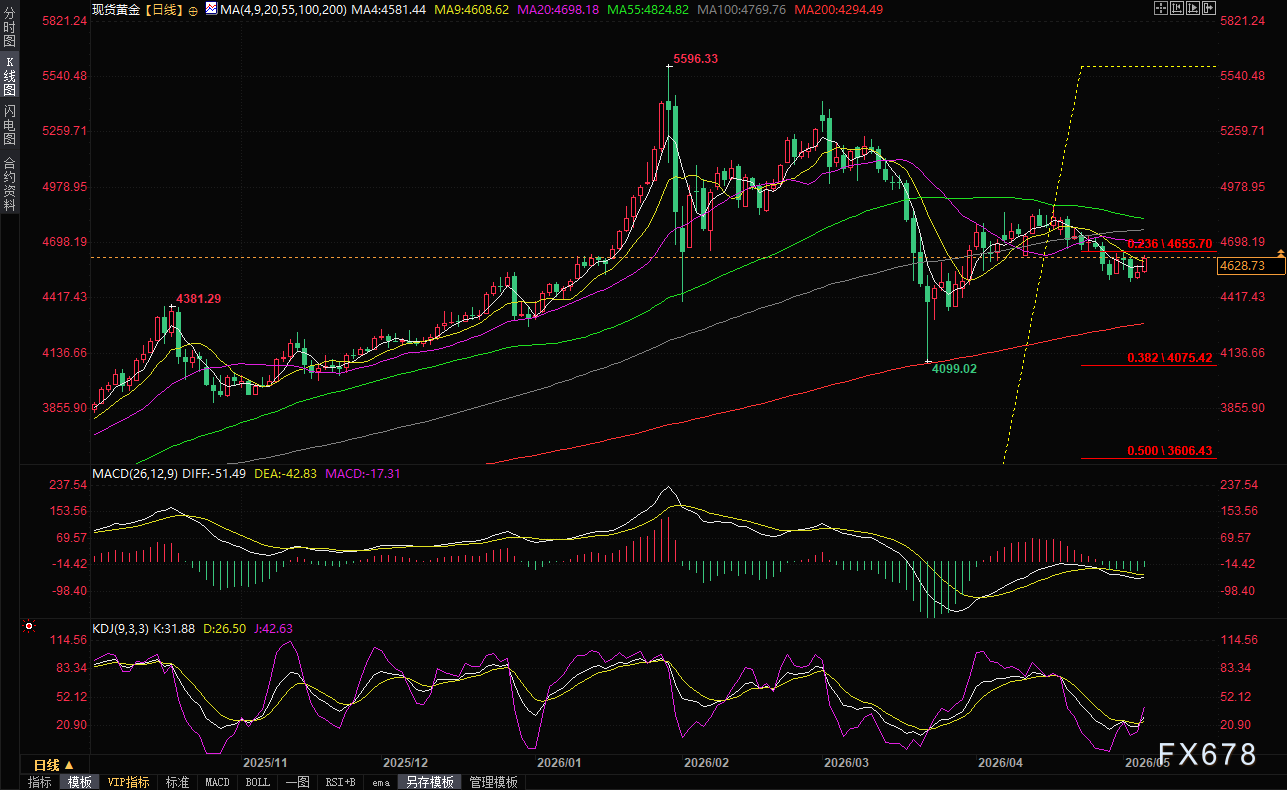Apply the MACD template

pyautogui.click(x=217, y=782)
